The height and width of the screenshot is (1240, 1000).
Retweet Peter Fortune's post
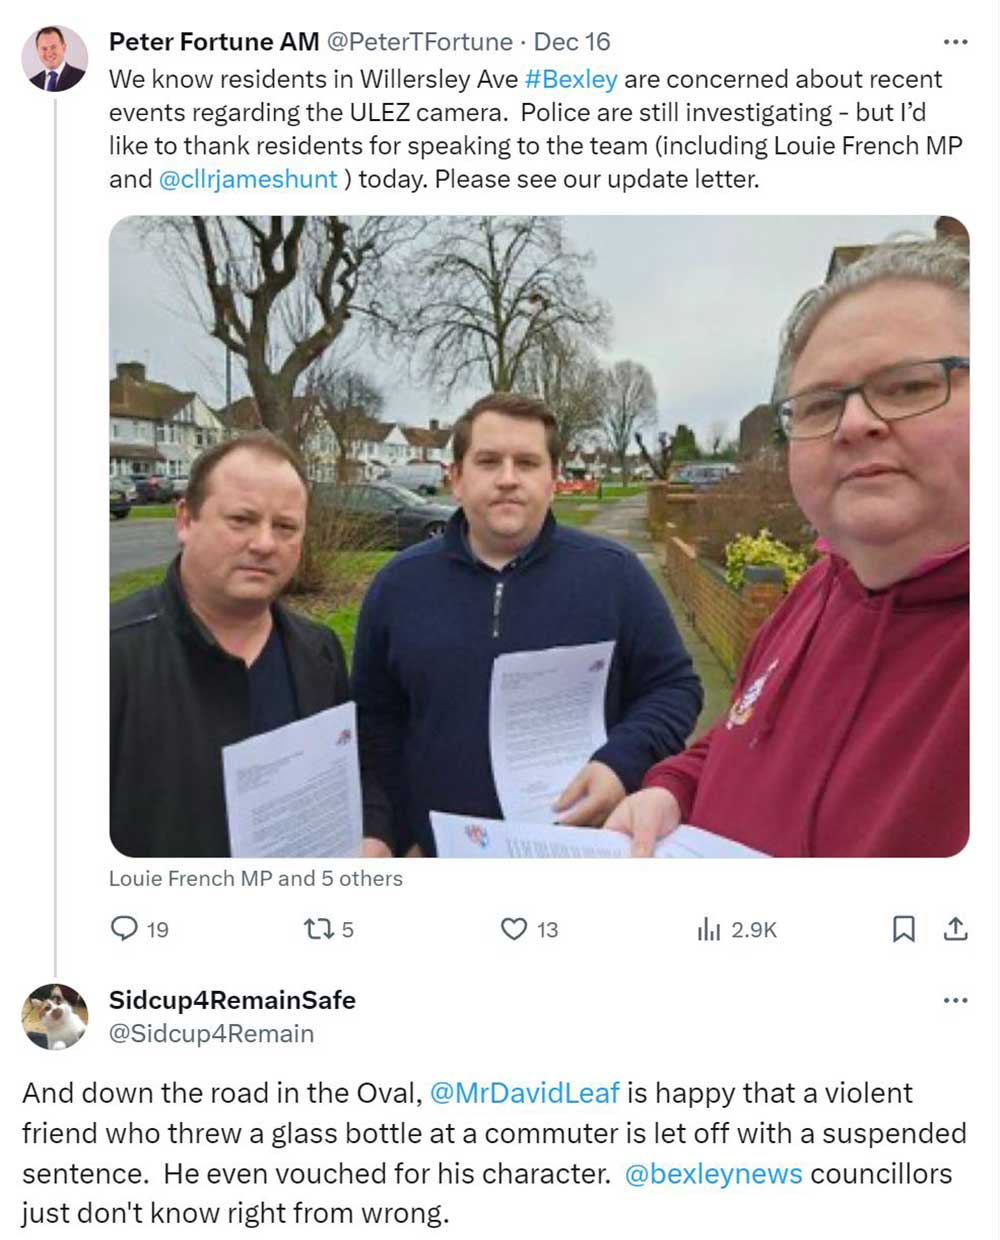(316, 929)
